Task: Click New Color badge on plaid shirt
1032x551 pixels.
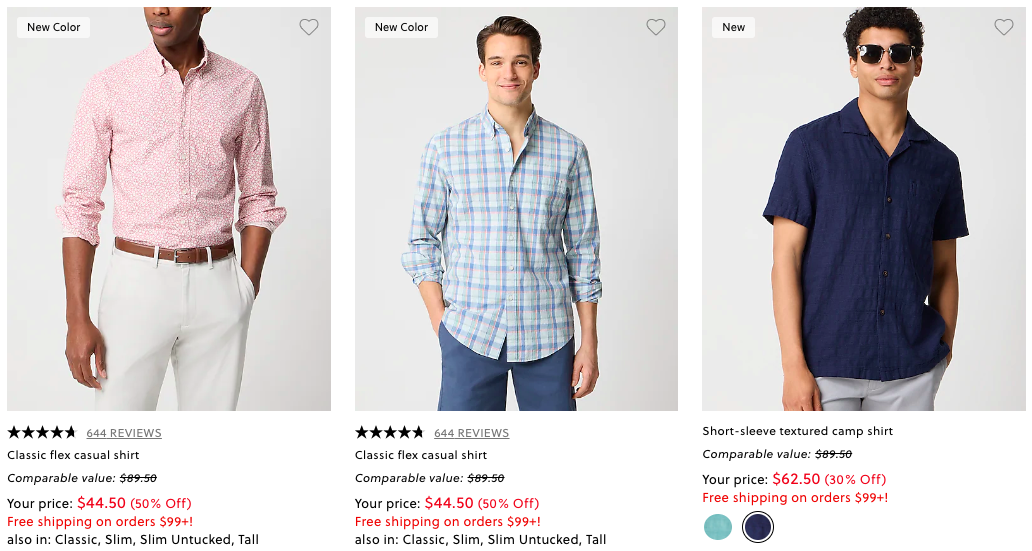Action: pyautogui.click(x=401, y=28)
